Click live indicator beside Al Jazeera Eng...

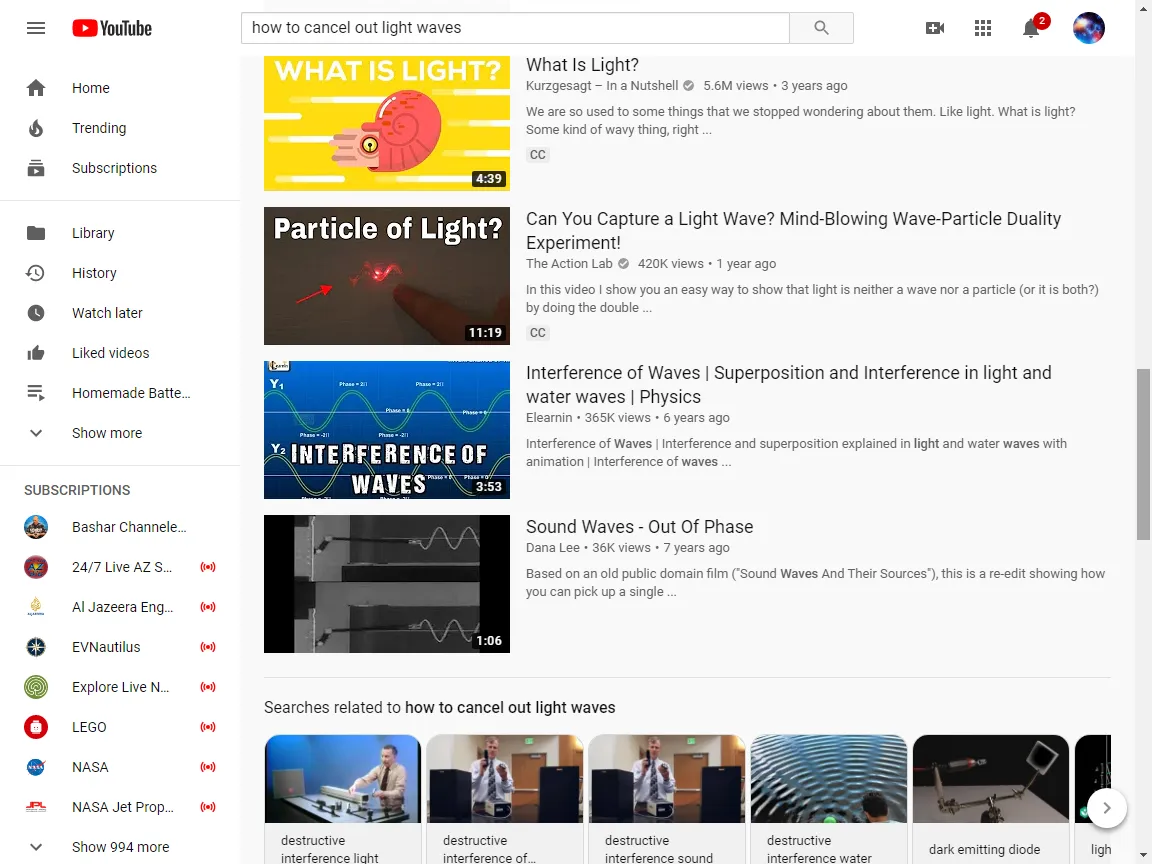208,607
